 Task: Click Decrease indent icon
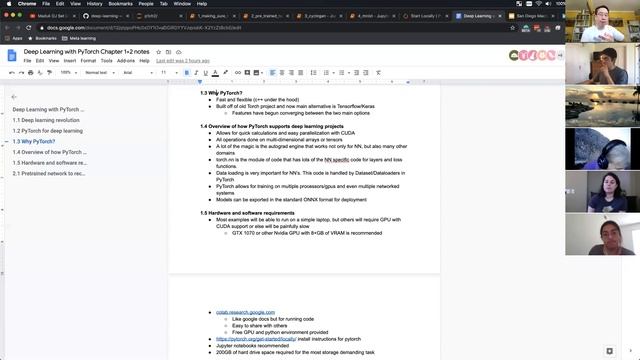pos(356,73)
